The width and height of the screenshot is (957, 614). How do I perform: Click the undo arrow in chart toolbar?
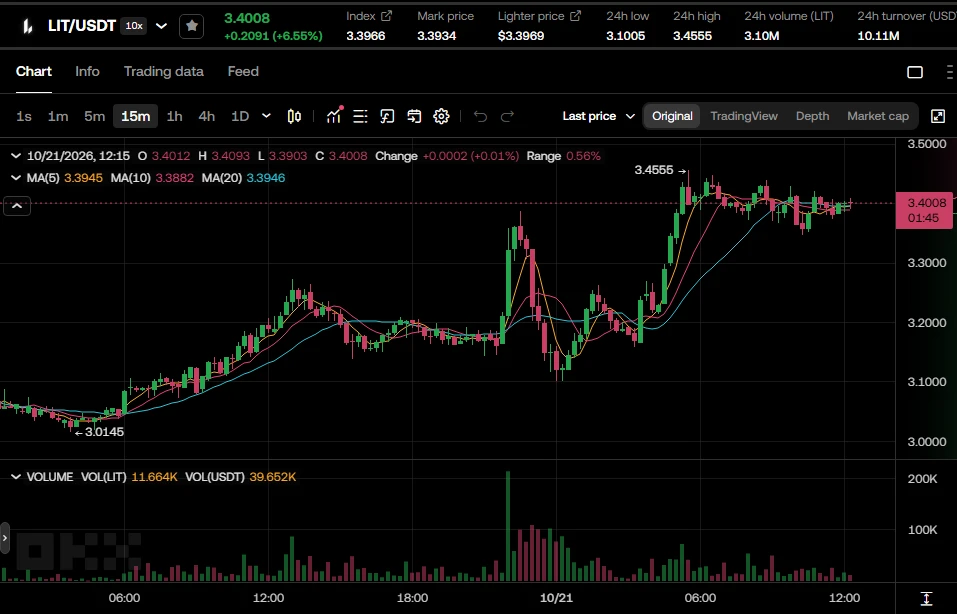coord(480,116)
